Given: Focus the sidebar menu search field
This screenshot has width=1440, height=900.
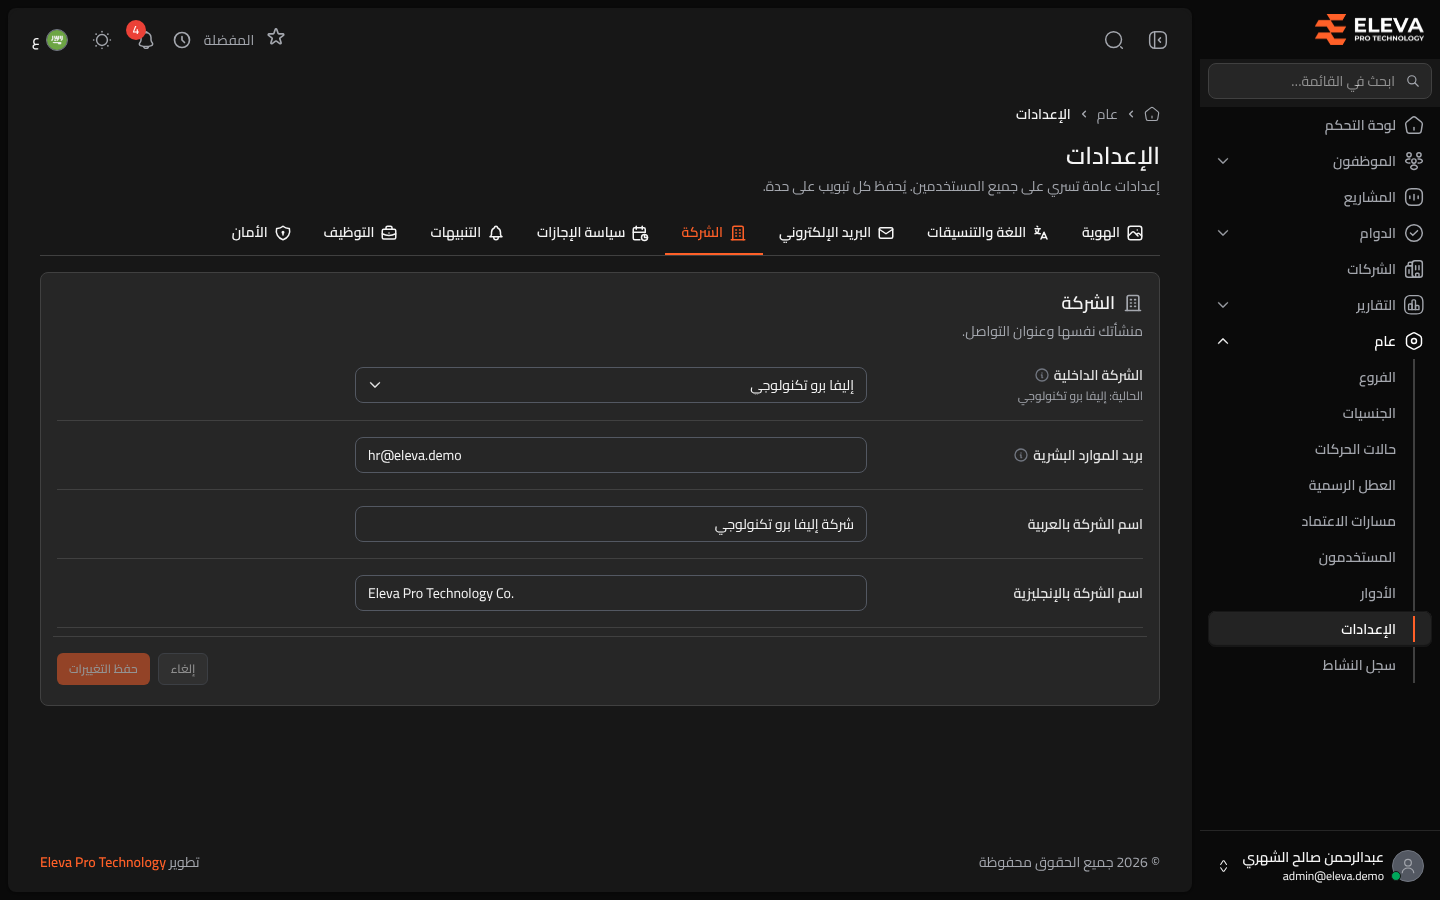Looking at the screenshot, I should tap(1320, 81).
